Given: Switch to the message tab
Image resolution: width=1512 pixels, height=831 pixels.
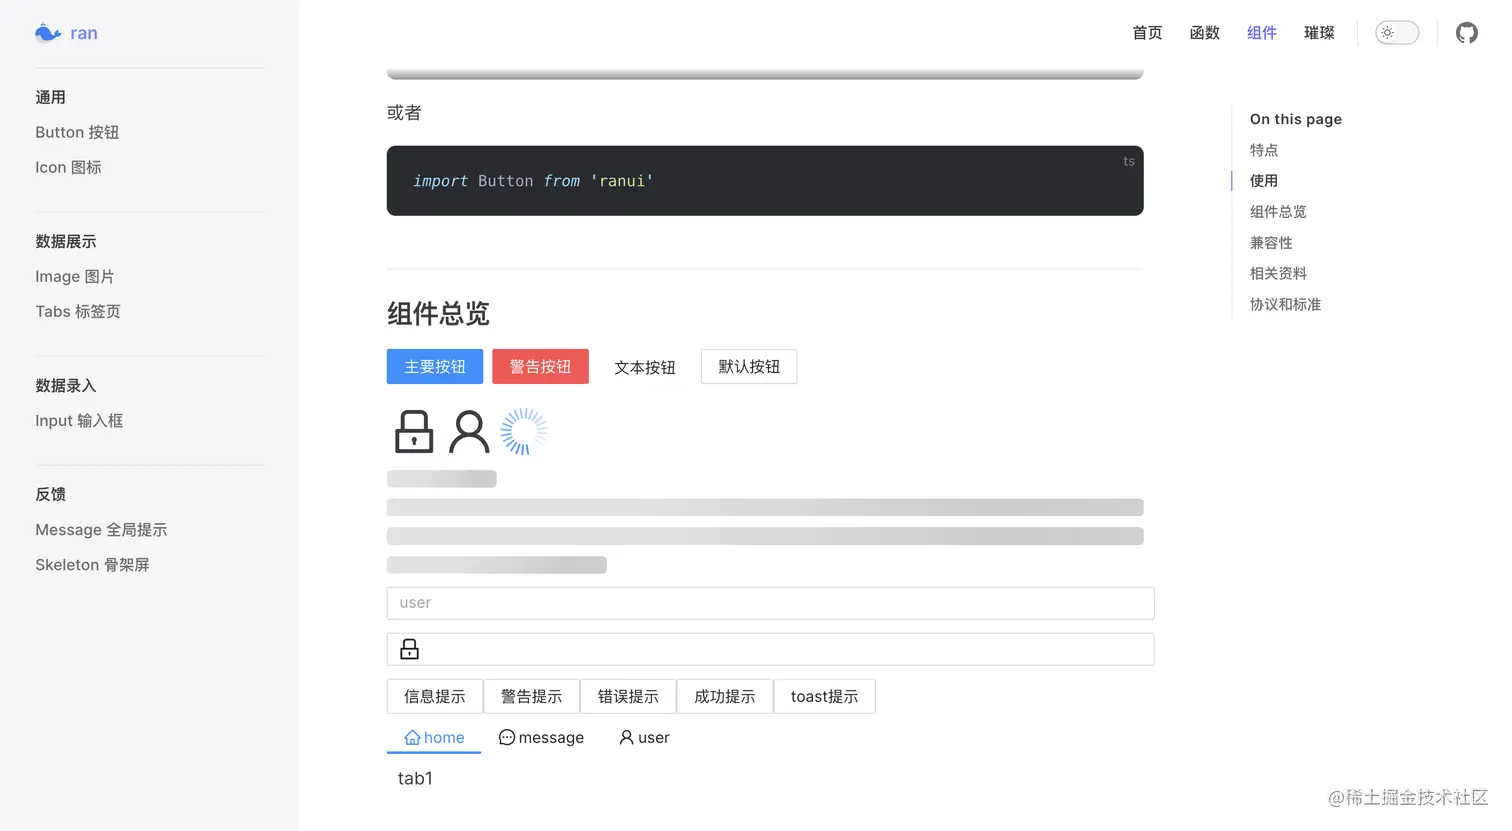Looking at the screenshot, I should [x=541, y=738].
